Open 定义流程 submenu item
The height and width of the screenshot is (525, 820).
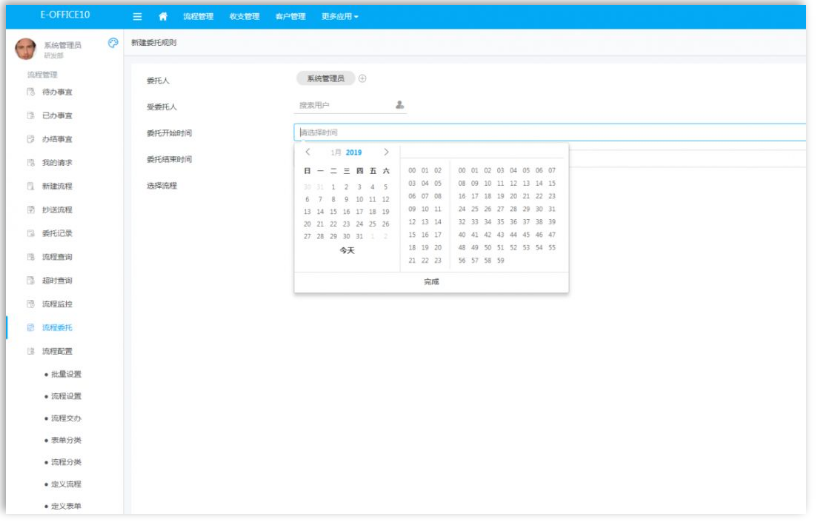click(66, 484)
